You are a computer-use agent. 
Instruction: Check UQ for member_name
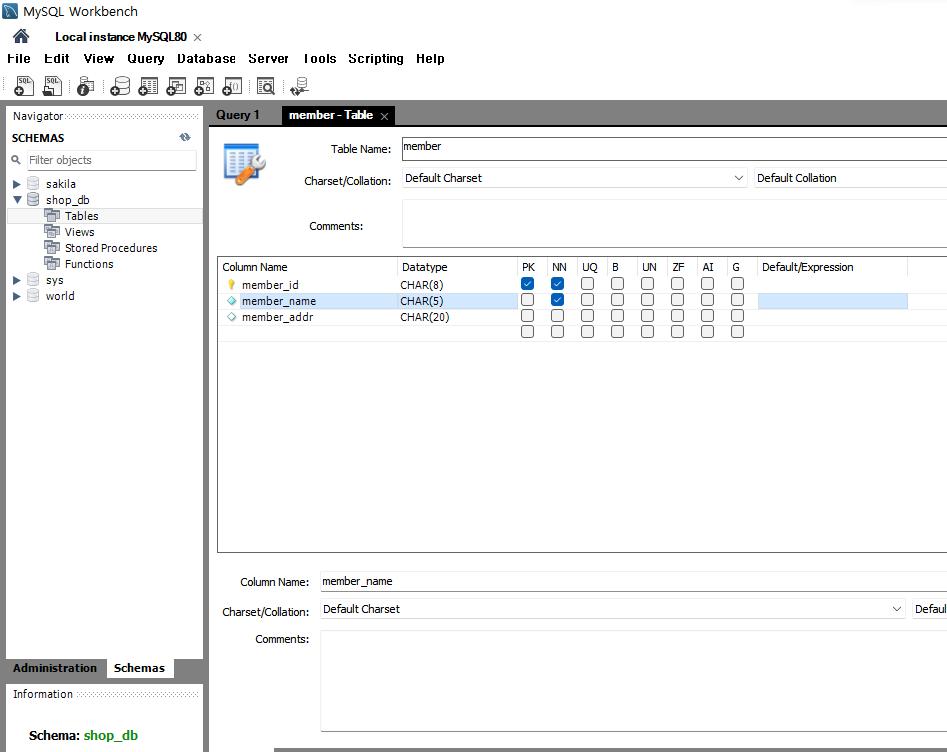click(587, 300)
